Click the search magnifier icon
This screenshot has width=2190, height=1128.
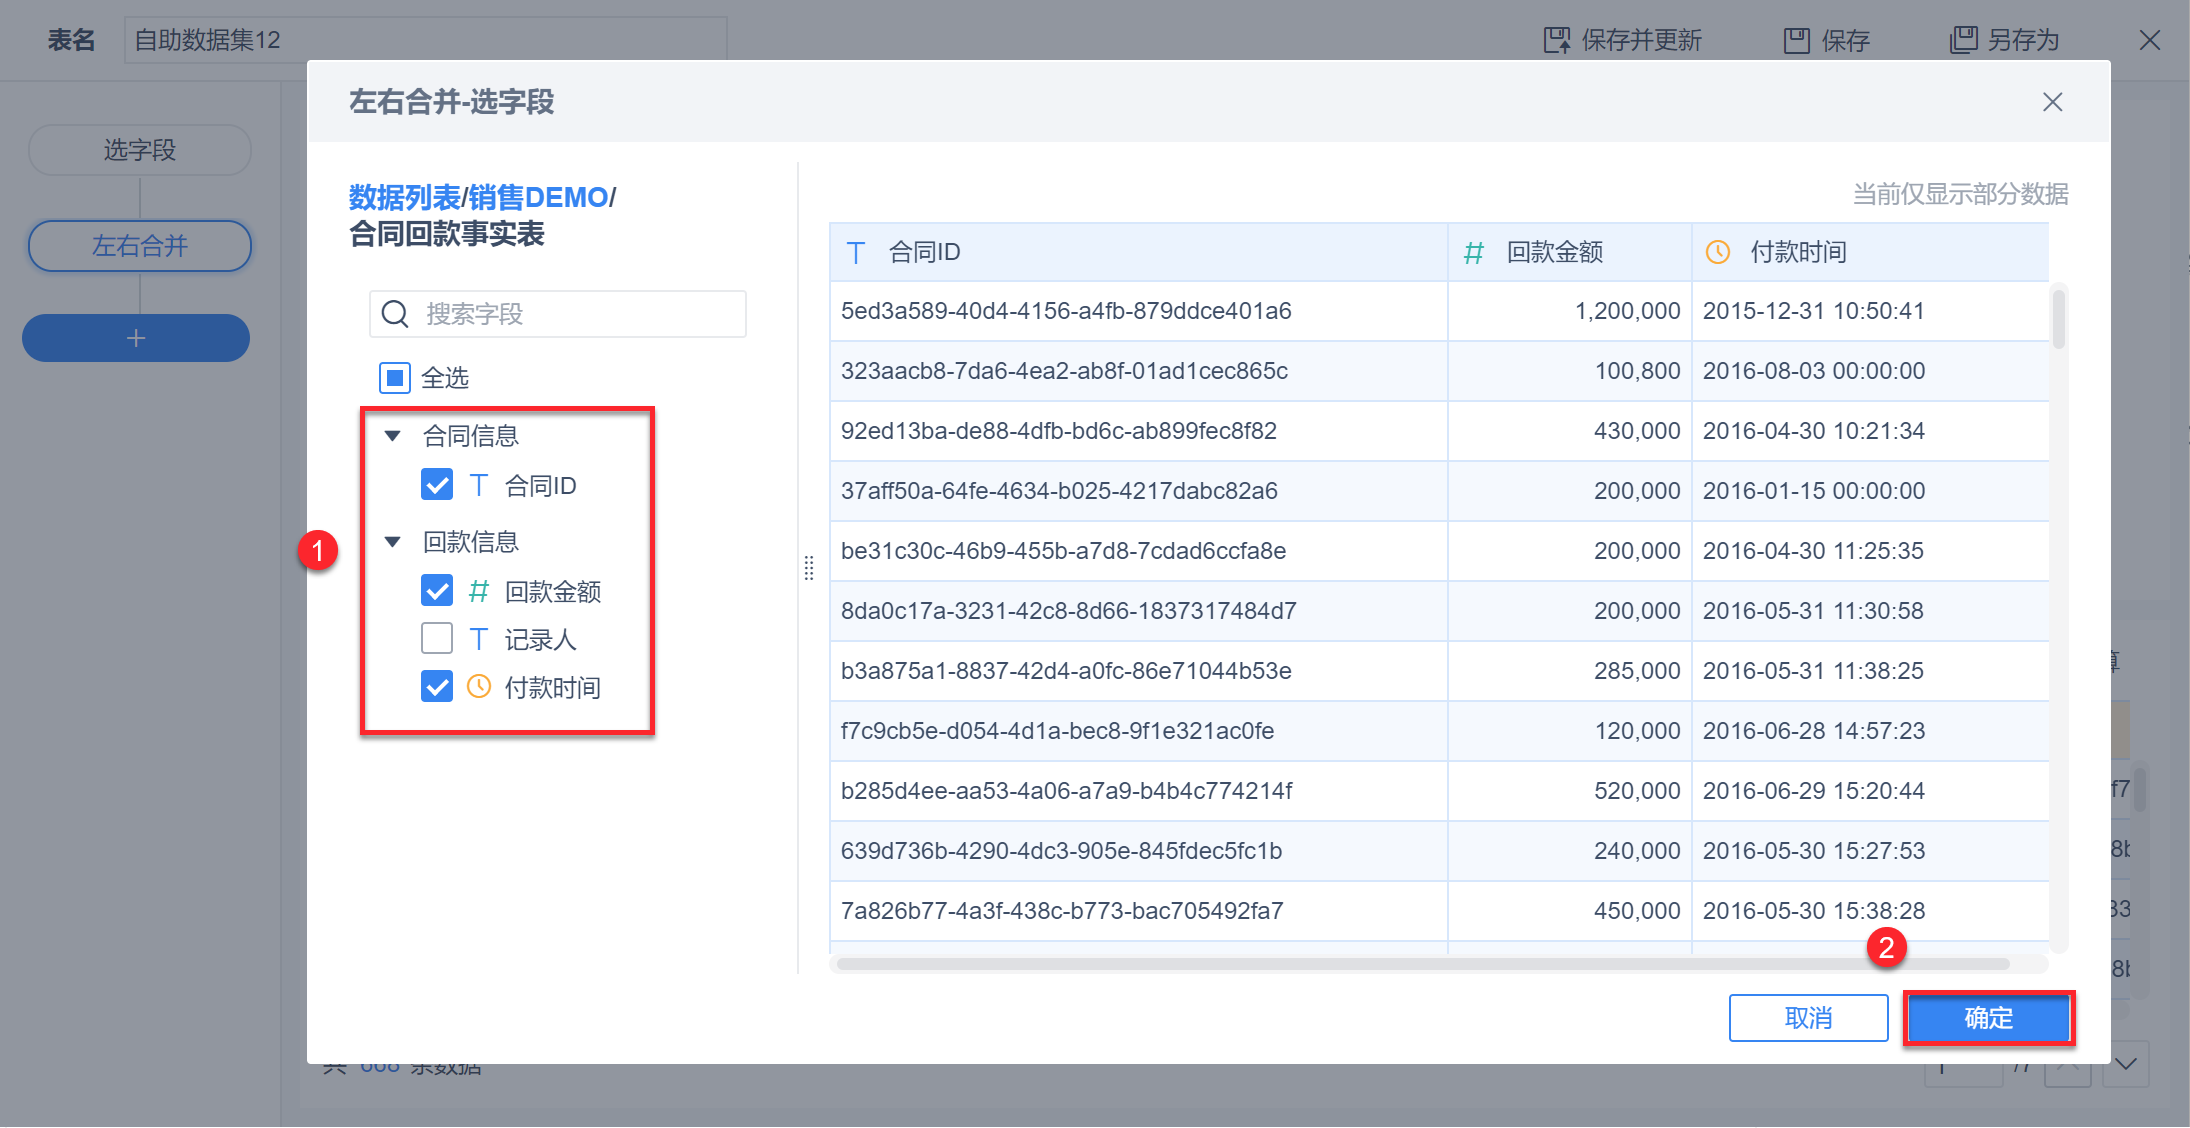point(395,314)
